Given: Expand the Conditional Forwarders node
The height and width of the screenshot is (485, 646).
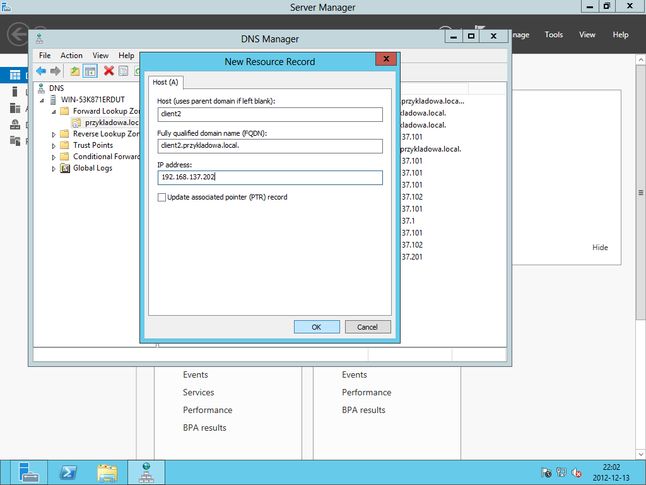Looking at the screenshot, I should pyautogui.click(x=54, y=157).
